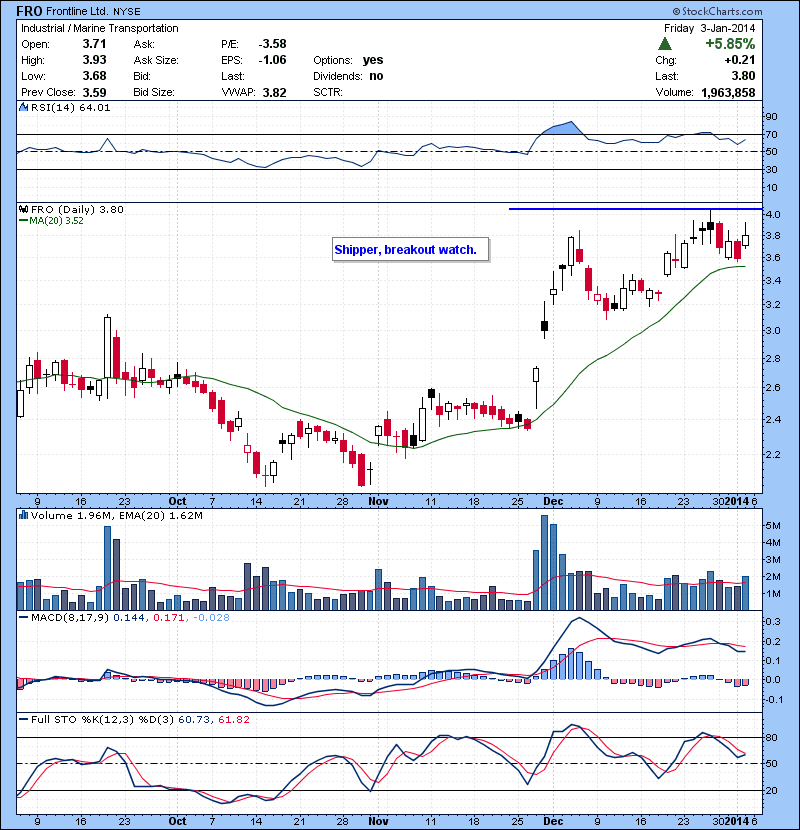Click the '2014' label on price axis

pos(737,501)
